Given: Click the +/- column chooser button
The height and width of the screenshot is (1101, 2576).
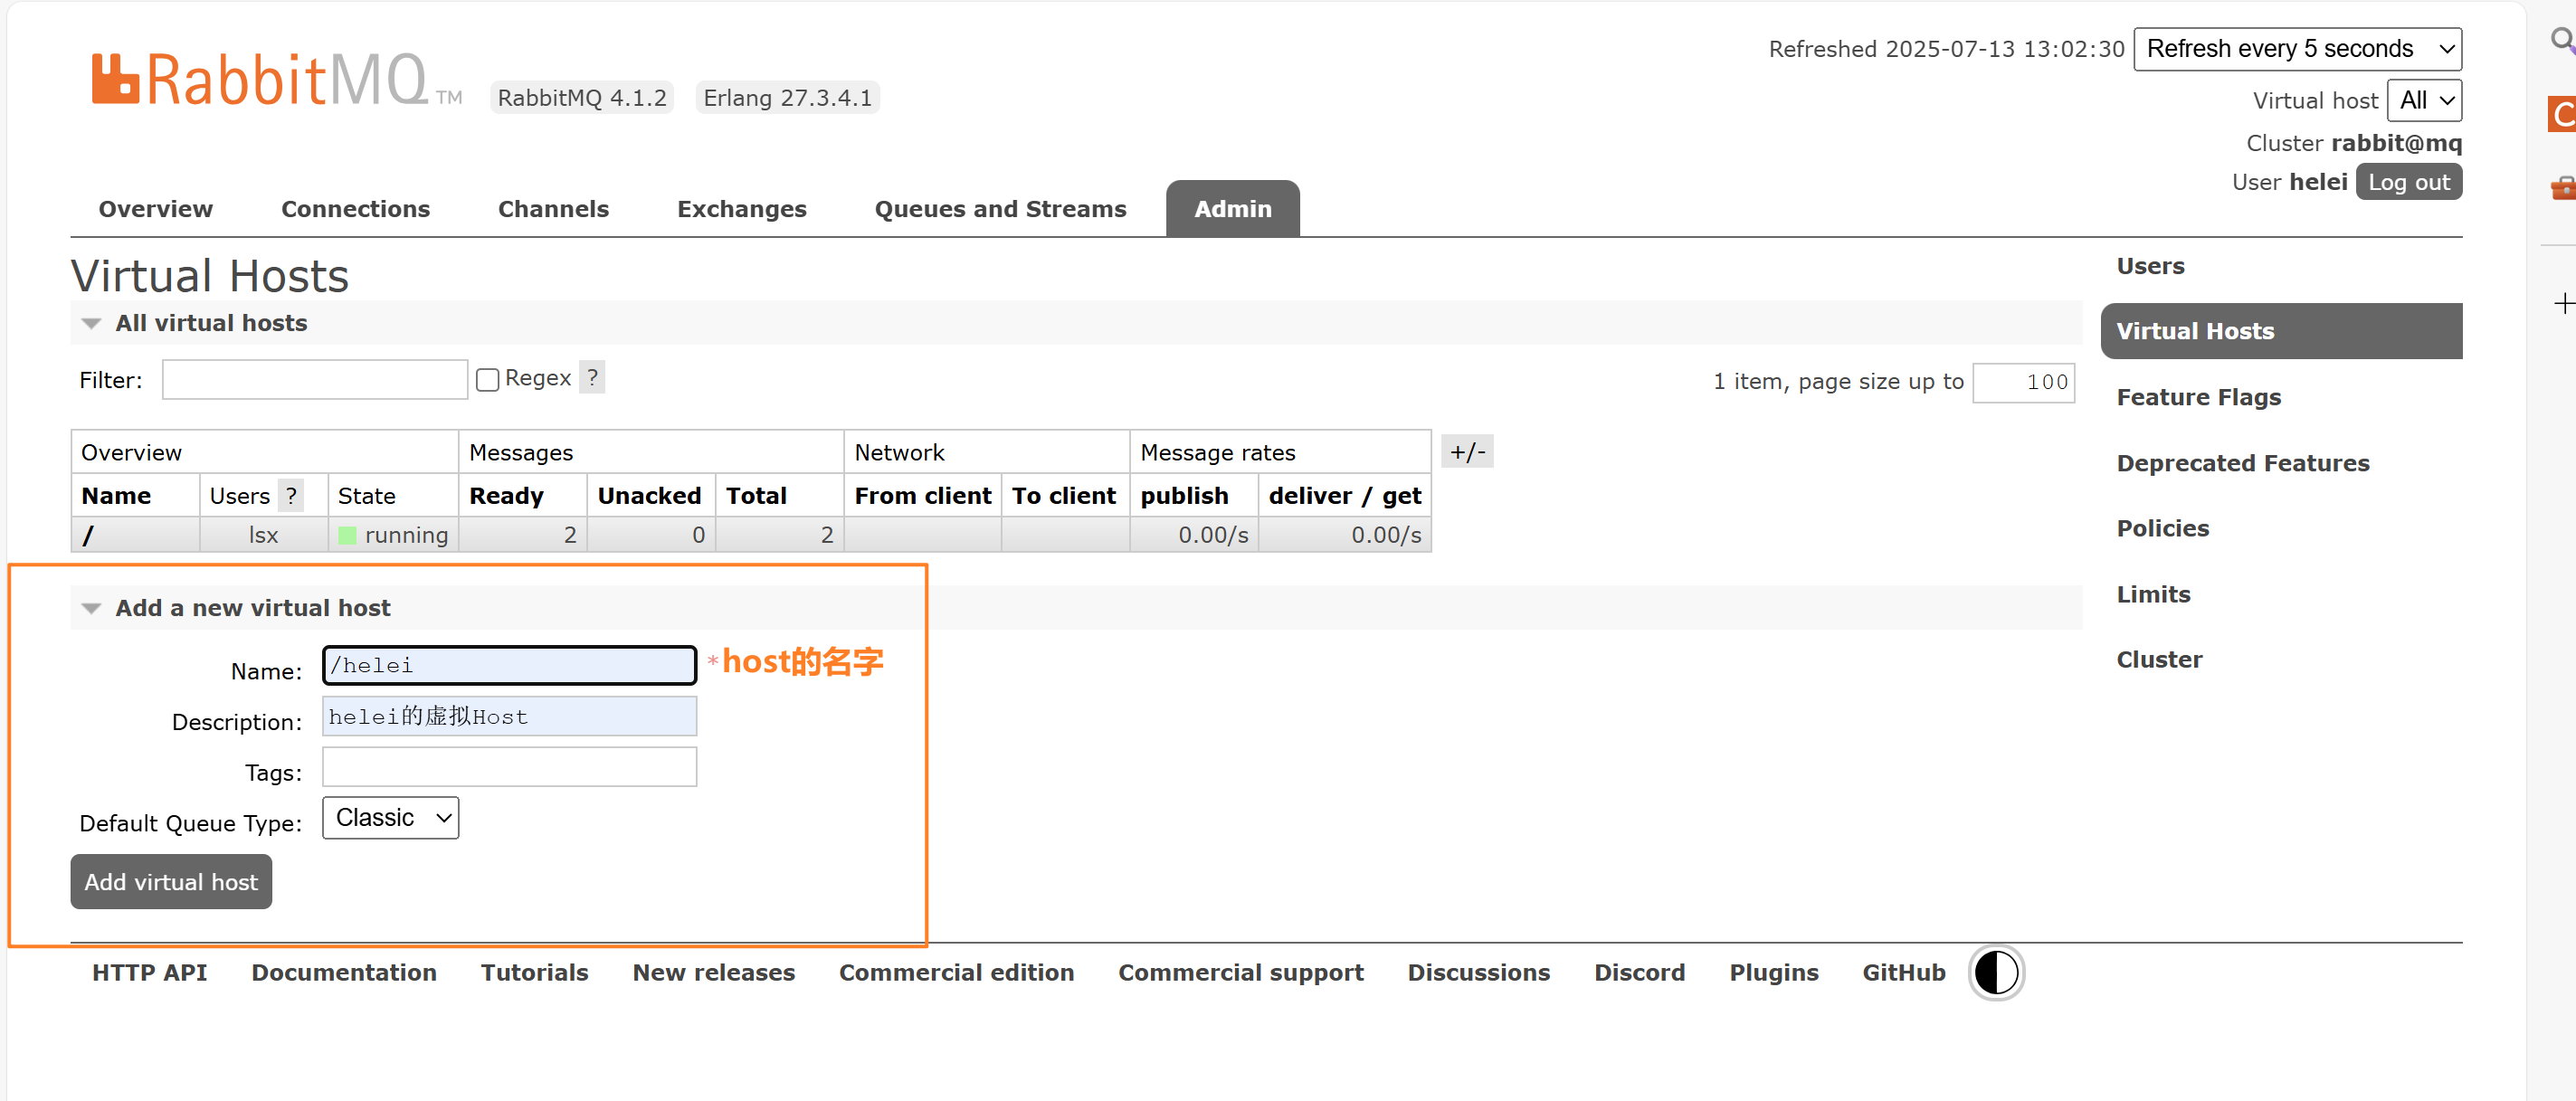Looking at the screenshot, I should [x=1466, y=452].
